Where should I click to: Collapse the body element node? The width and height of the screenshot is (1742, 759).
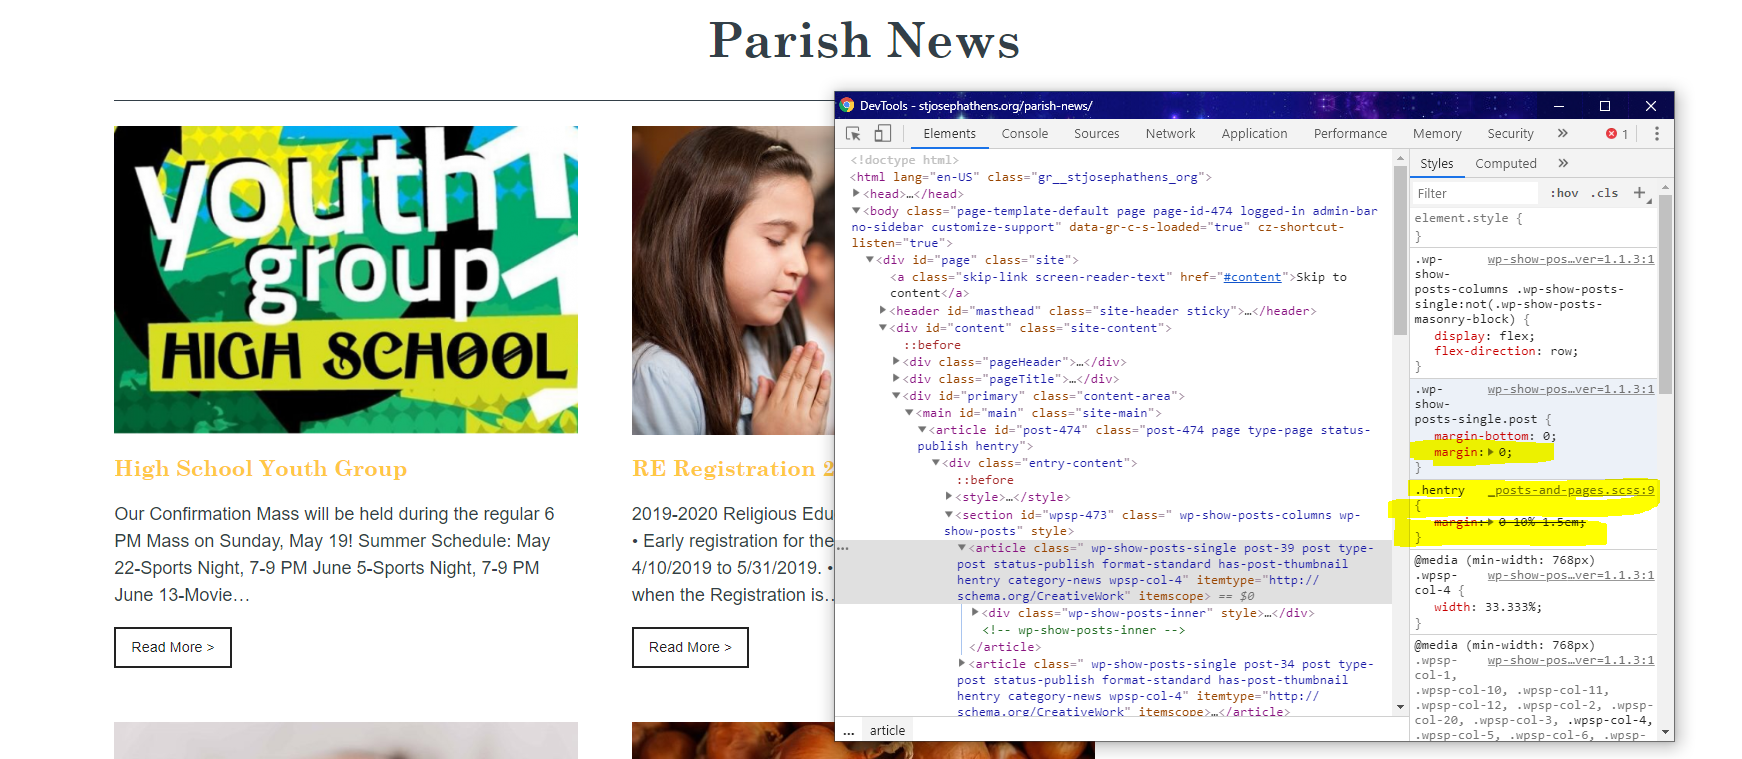click(856, 211)
